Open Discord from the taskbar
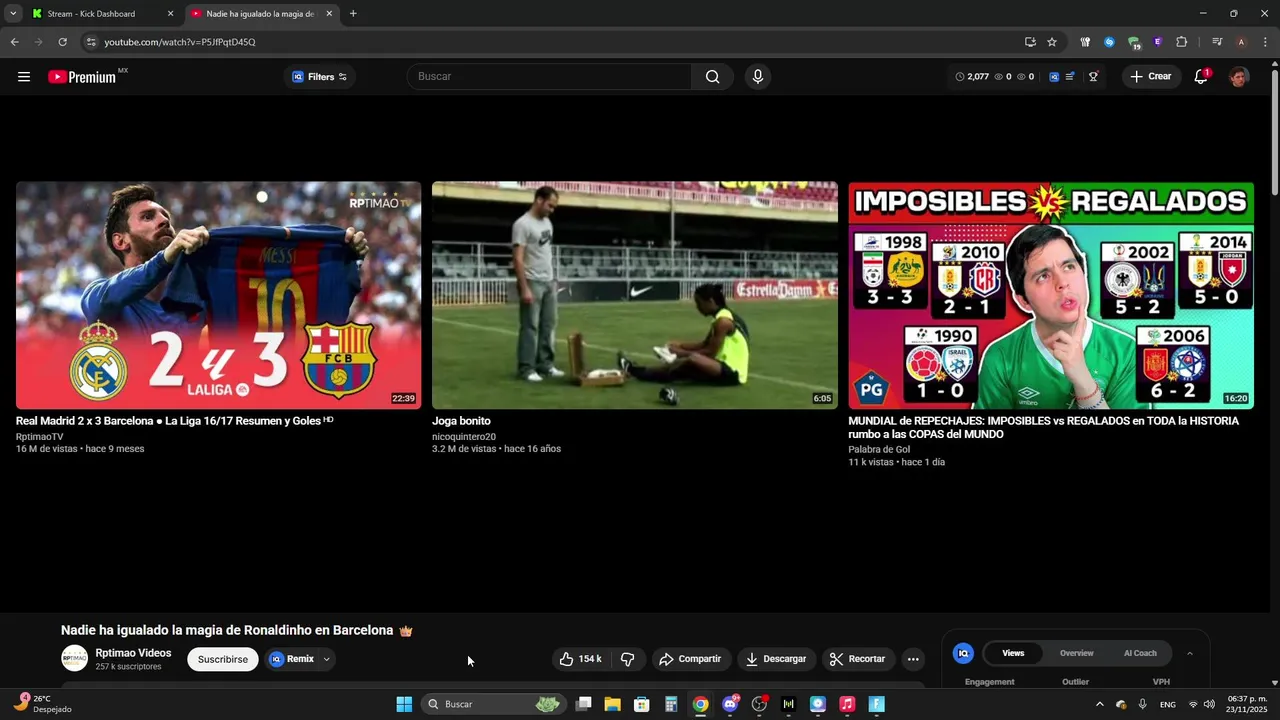 point(730,704)
